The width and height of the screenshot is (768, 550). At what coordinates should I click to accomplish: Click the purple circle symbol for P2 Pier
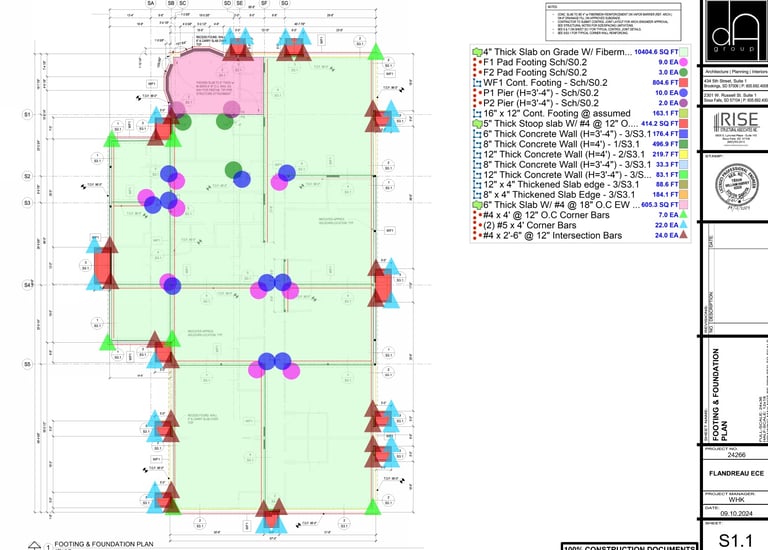[x=683, y=103]
